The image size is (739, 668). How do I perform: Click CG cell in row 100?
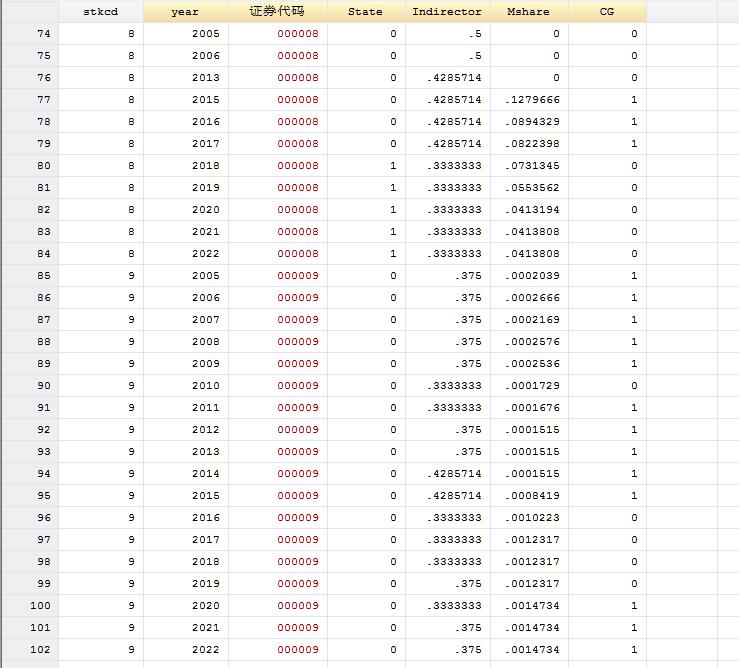(608, 605)
